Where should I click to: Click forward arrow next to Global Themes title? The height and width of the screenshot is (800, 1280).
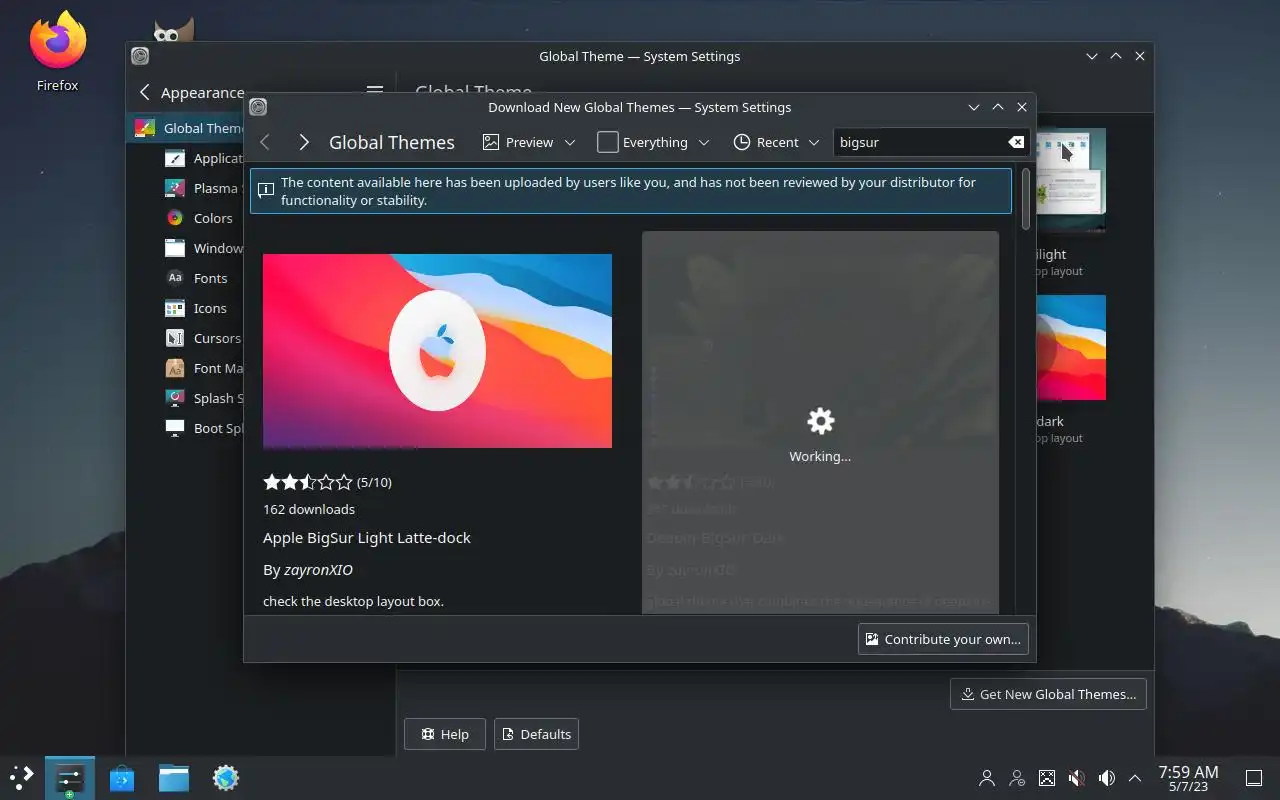[304, 142]
